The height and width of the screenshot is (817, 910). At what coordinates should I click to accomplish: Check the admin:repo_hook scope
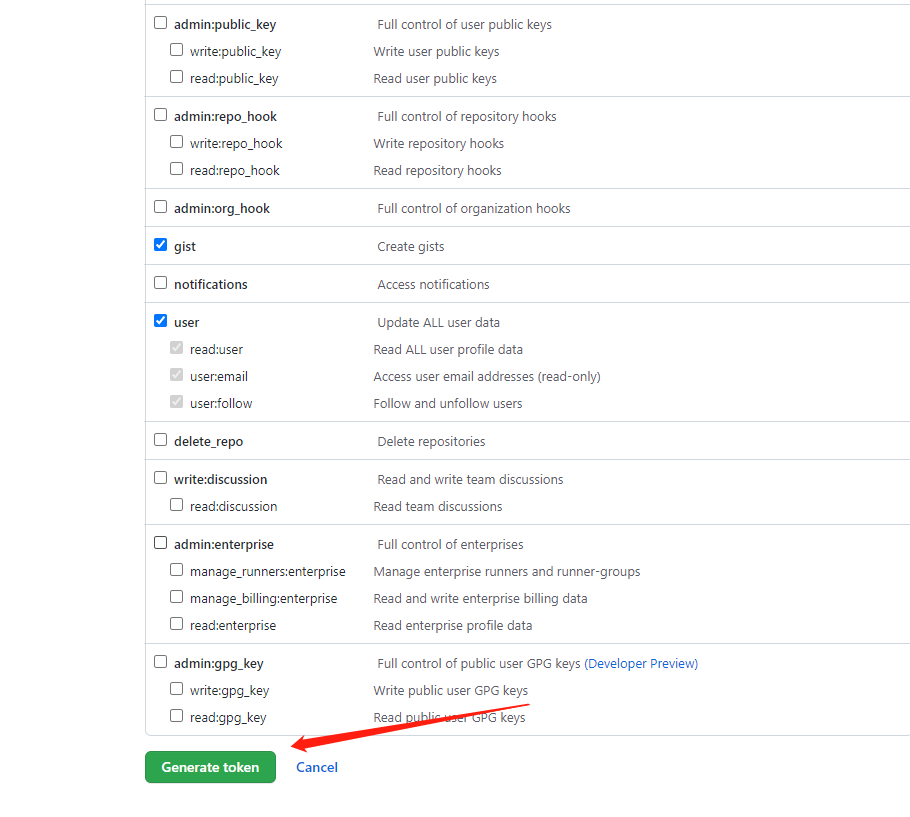coord(160,114)
